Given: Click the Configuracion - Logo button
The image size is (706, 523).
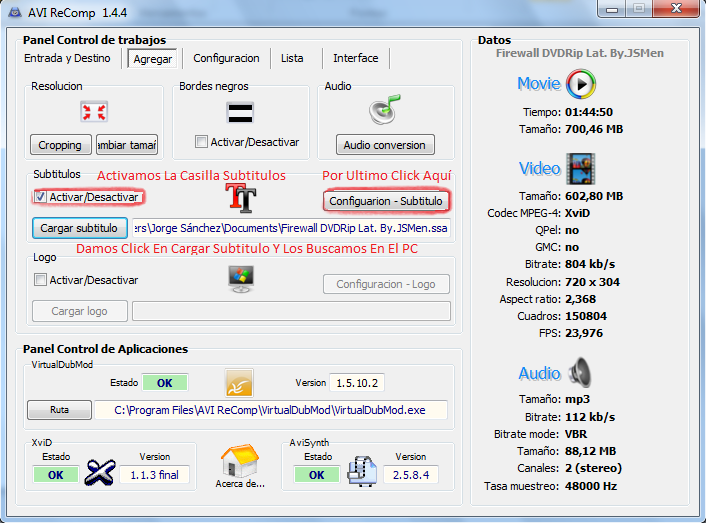Looking at the screenshot, I should tap(386, 284).
